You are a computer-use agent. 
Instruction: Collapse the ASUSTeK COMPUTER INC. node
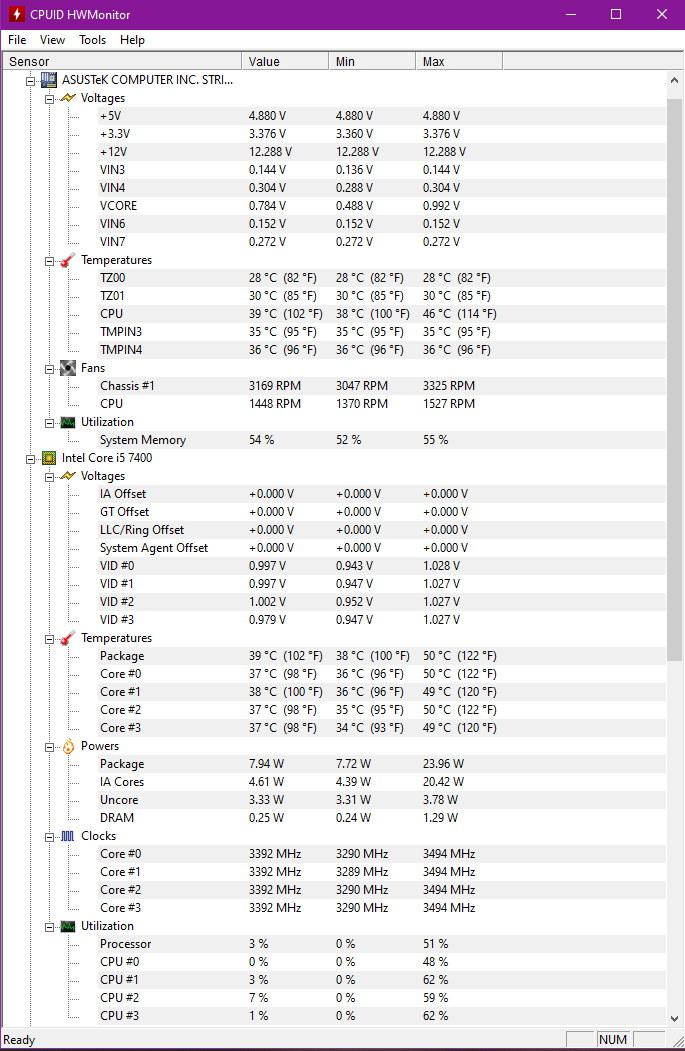[x=30, y=80]
